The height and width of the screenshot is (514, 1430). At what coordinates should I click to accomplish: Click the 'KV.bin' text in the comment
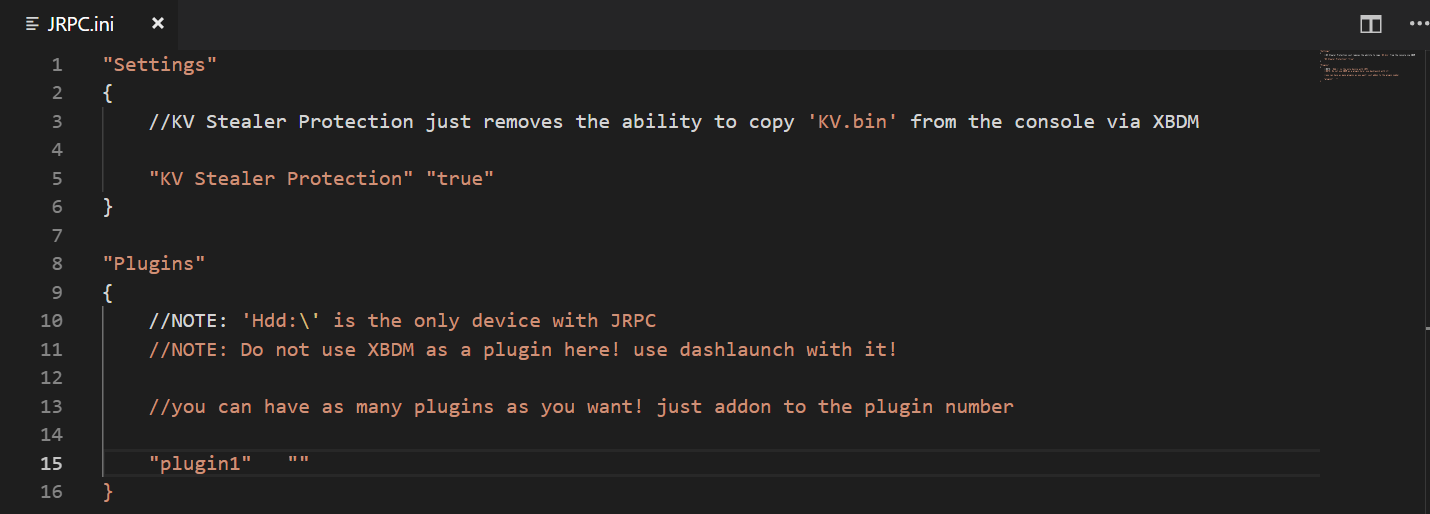(x=853, y=122)
